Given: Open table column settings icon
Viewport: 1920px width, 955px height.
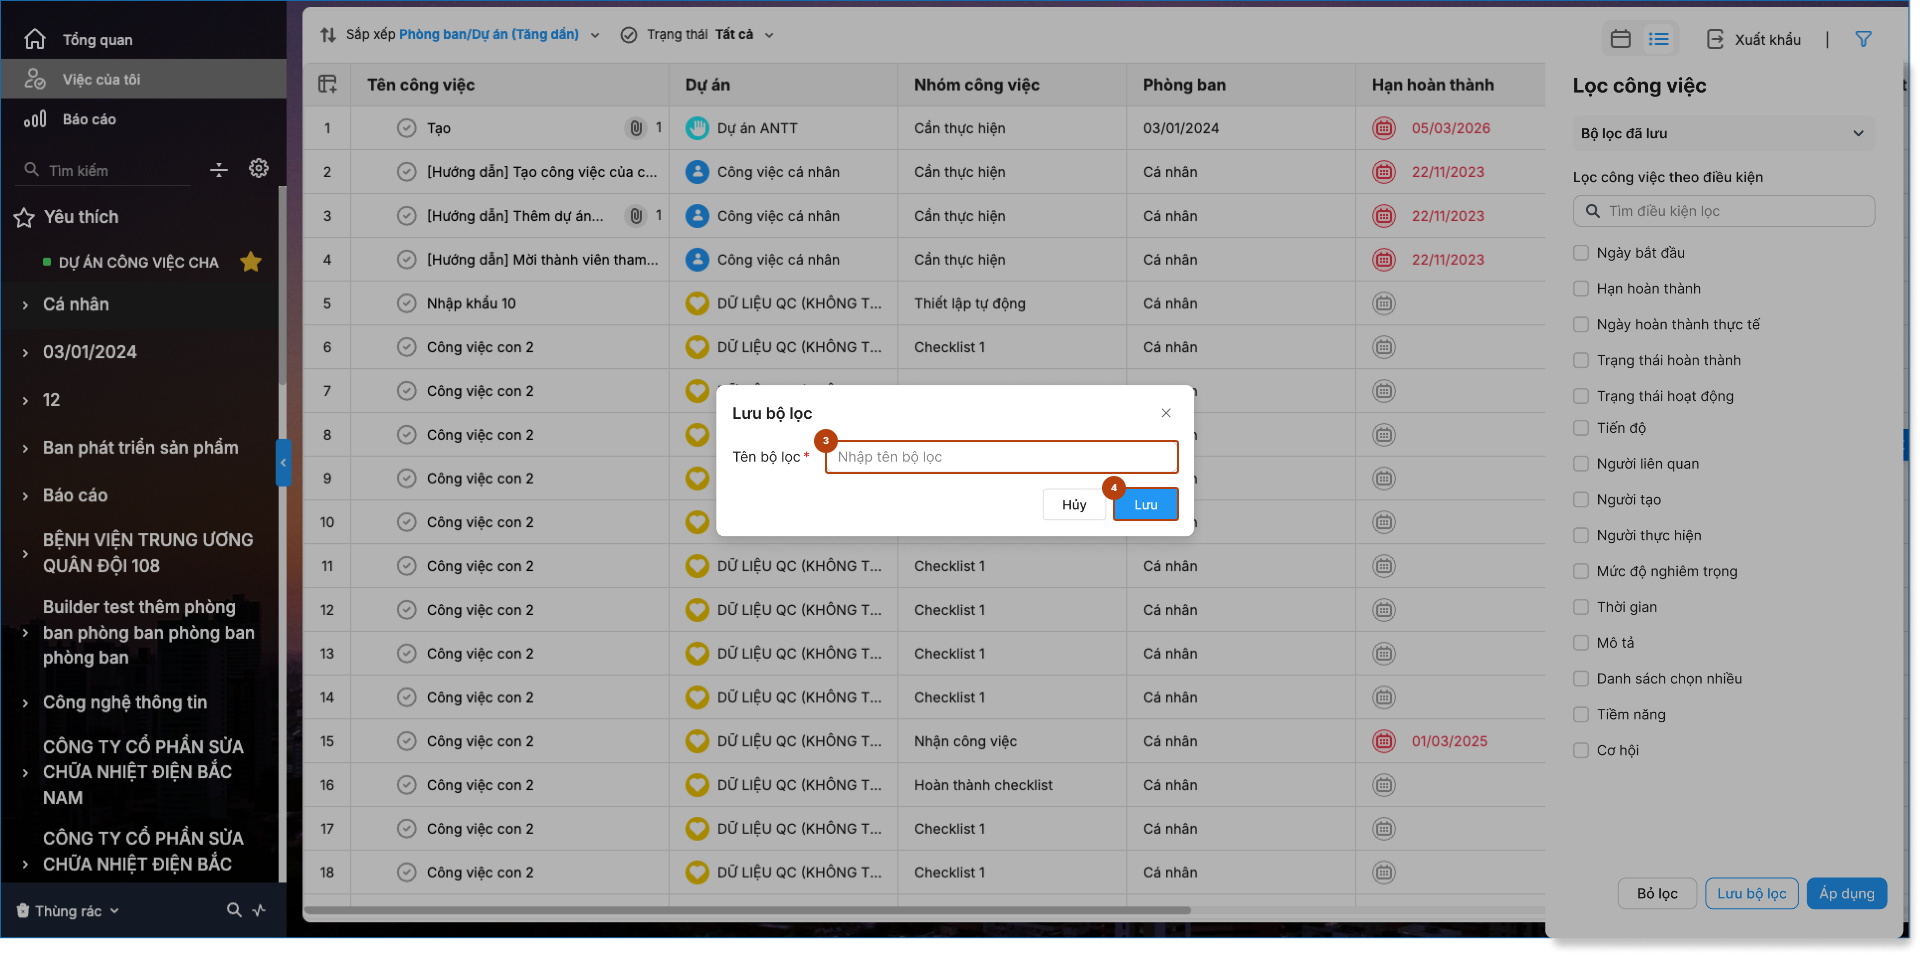Looking at the screenshot, I should pos(327,85).
